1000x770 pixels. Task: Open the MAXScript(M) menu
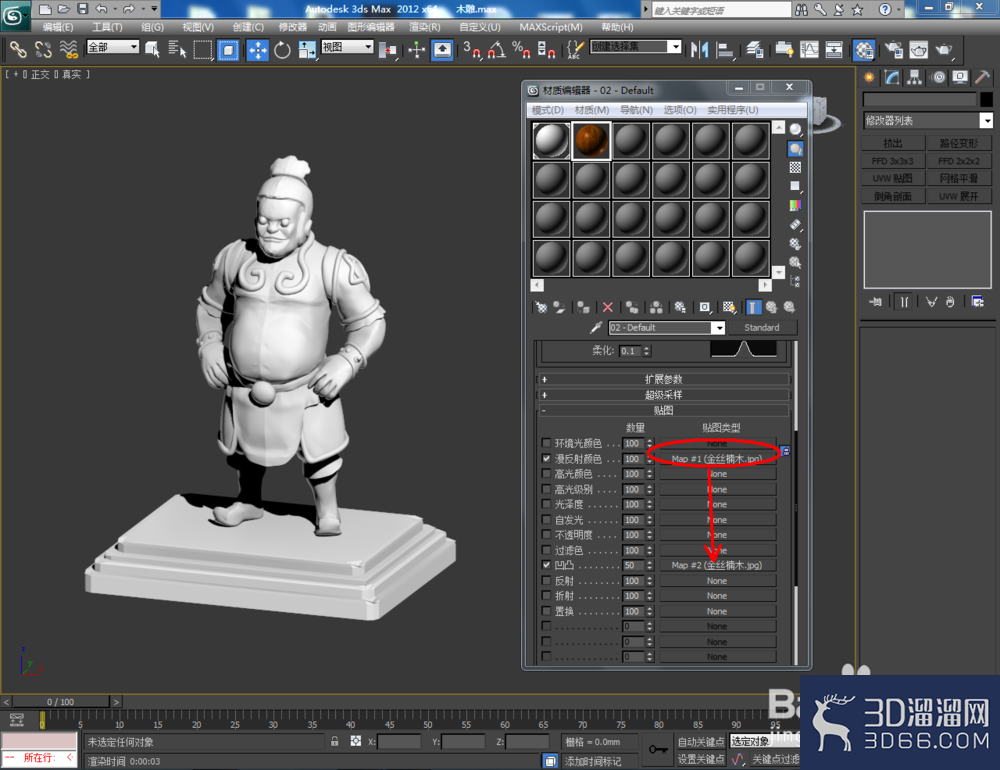551,27
